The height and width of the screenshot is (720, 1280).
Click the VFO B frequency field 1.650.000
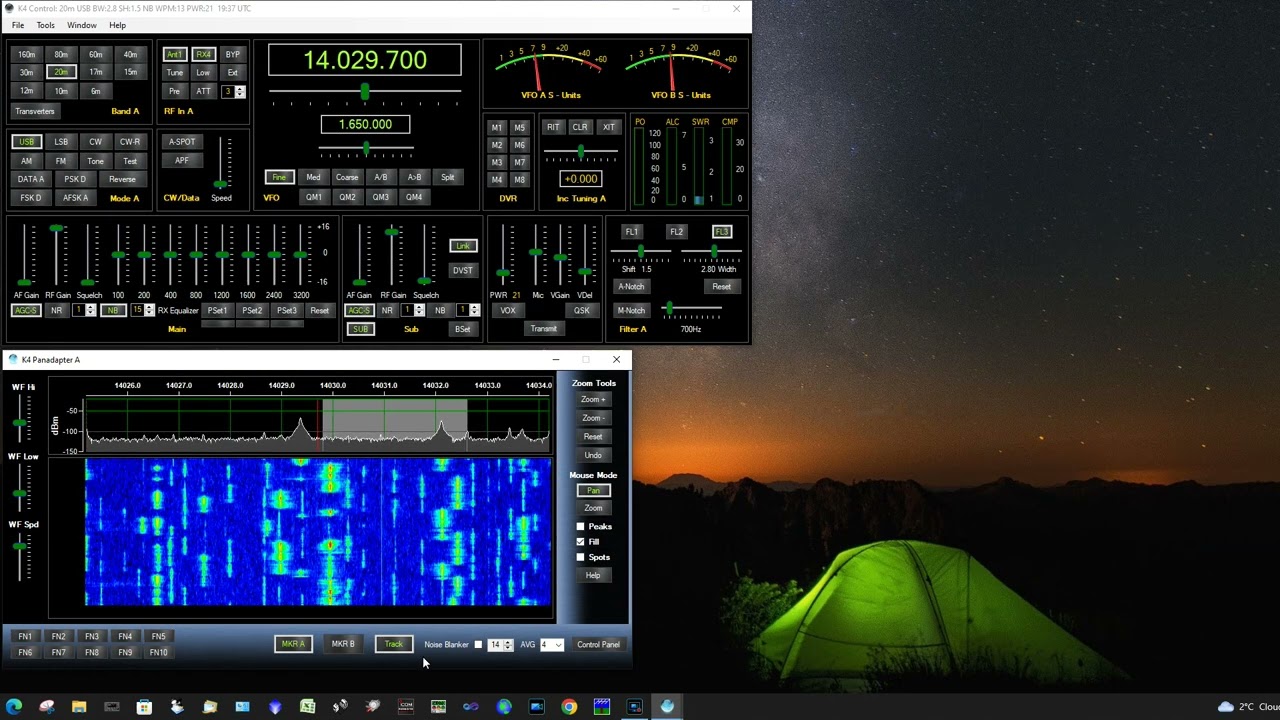click(x=365, y=124)
